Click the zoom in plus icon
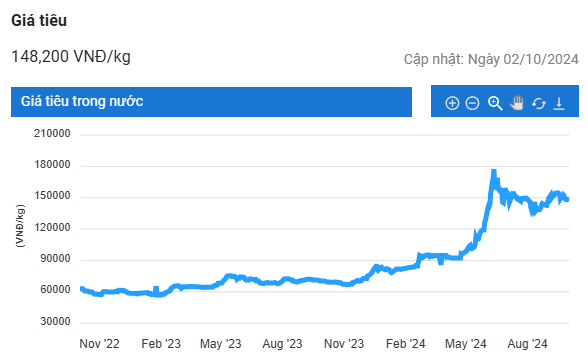Viewport: 588px width, 360px height. pyautogui.click(x=452, y=103)
